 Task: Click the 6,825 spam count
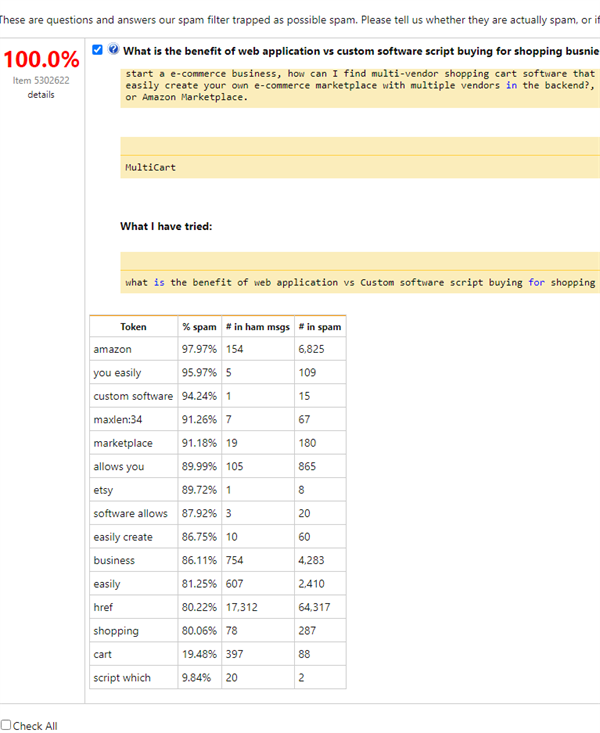pos(311,349)
